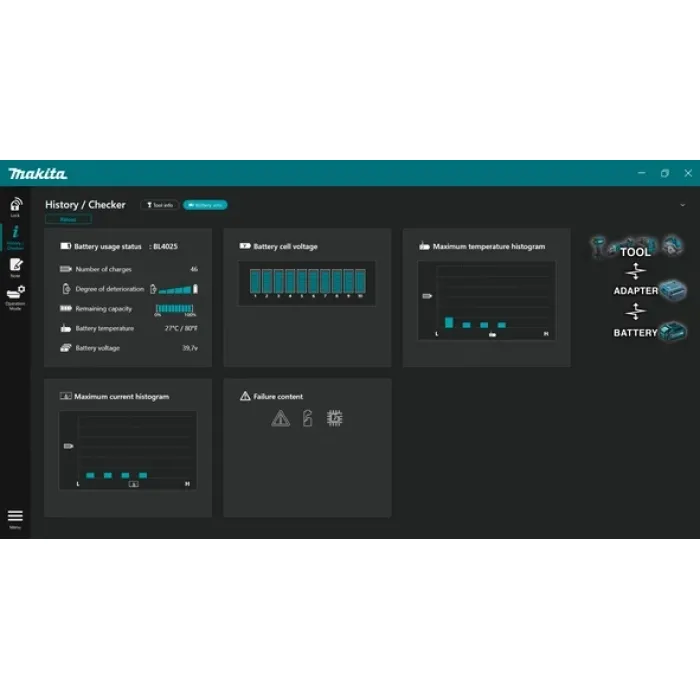Click the chip failure icon
Image resolution: width=700 pixels, height=700 pixels.
pos(334,419)
